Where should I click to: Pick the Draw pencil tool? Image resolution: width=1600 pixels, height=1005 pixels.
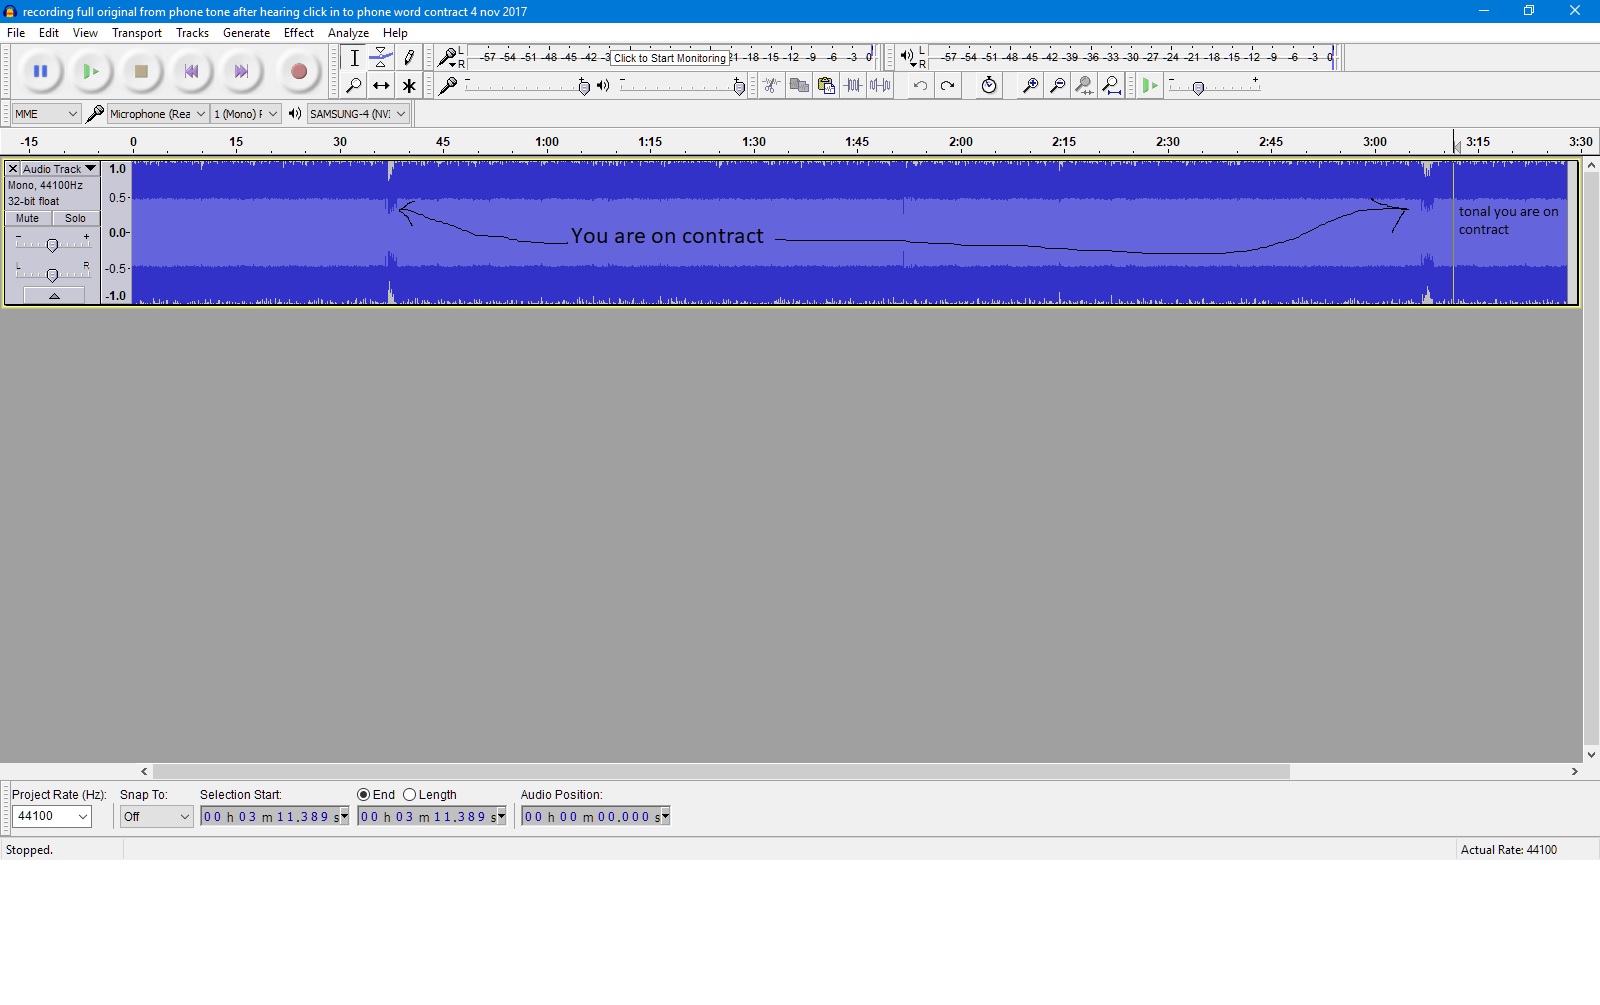409,58
